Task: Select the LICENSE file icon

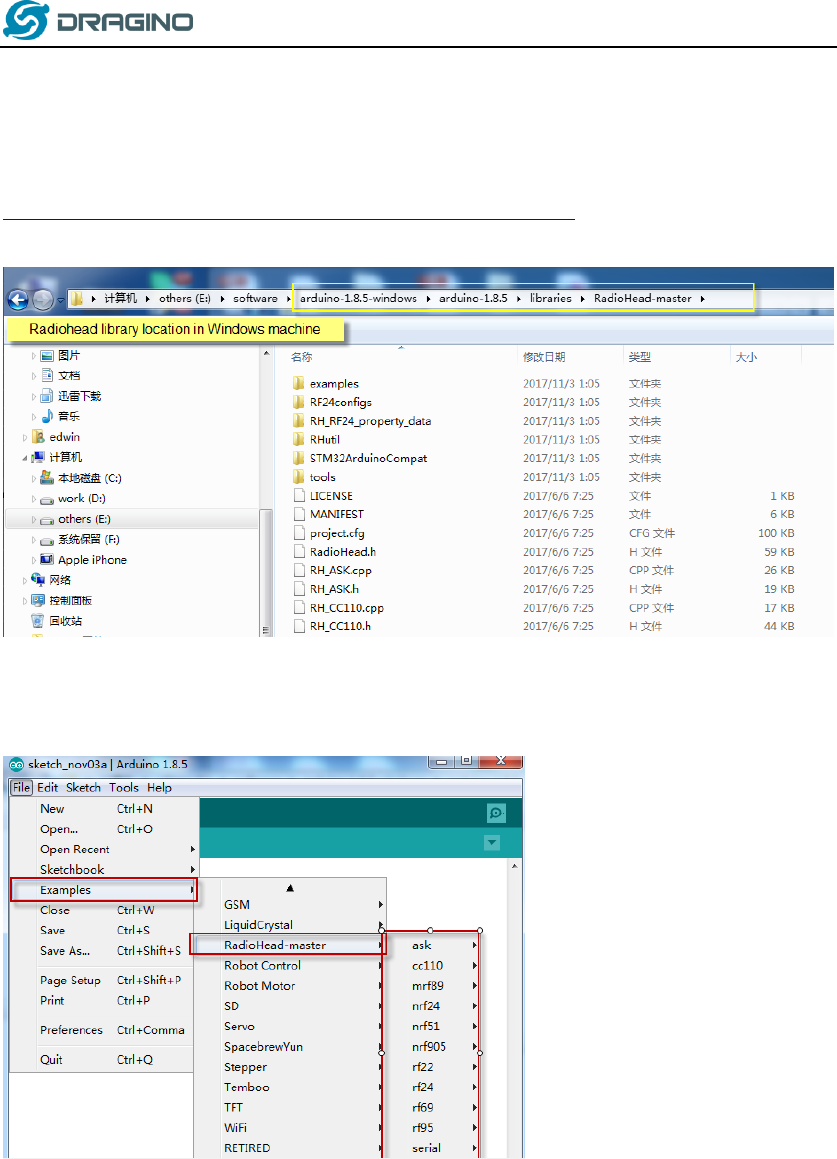Action: tap(299, 495)
